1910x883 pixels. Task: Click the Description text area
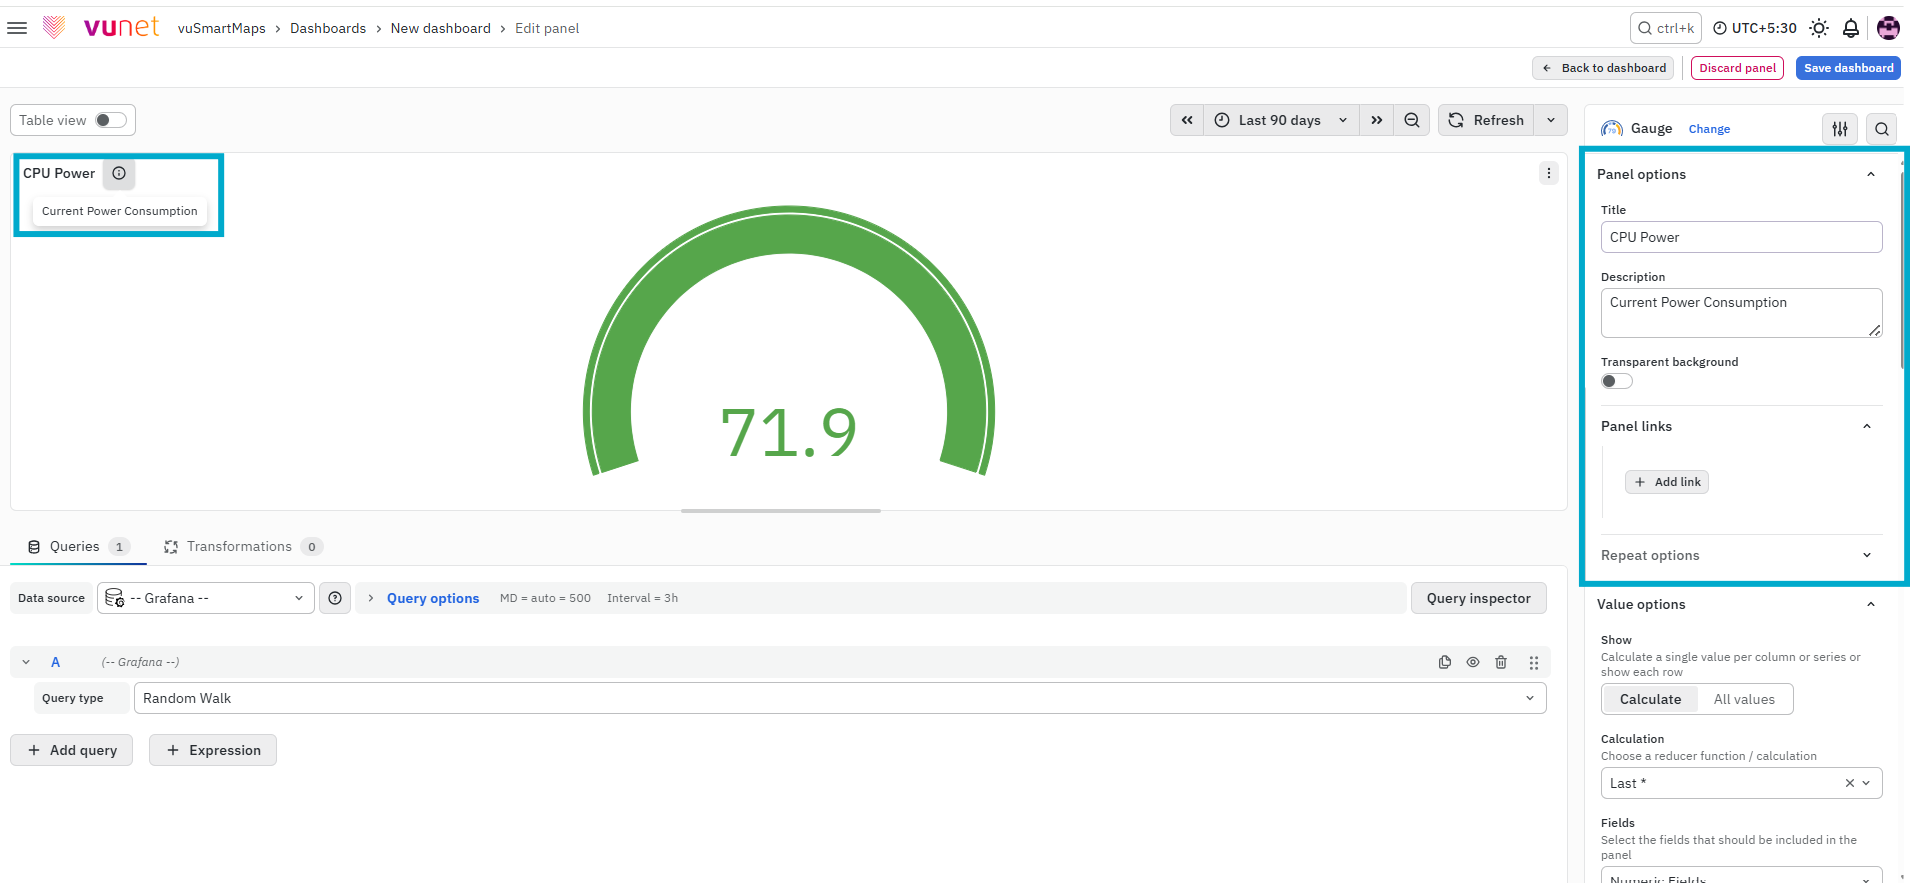click(1741, 313)
